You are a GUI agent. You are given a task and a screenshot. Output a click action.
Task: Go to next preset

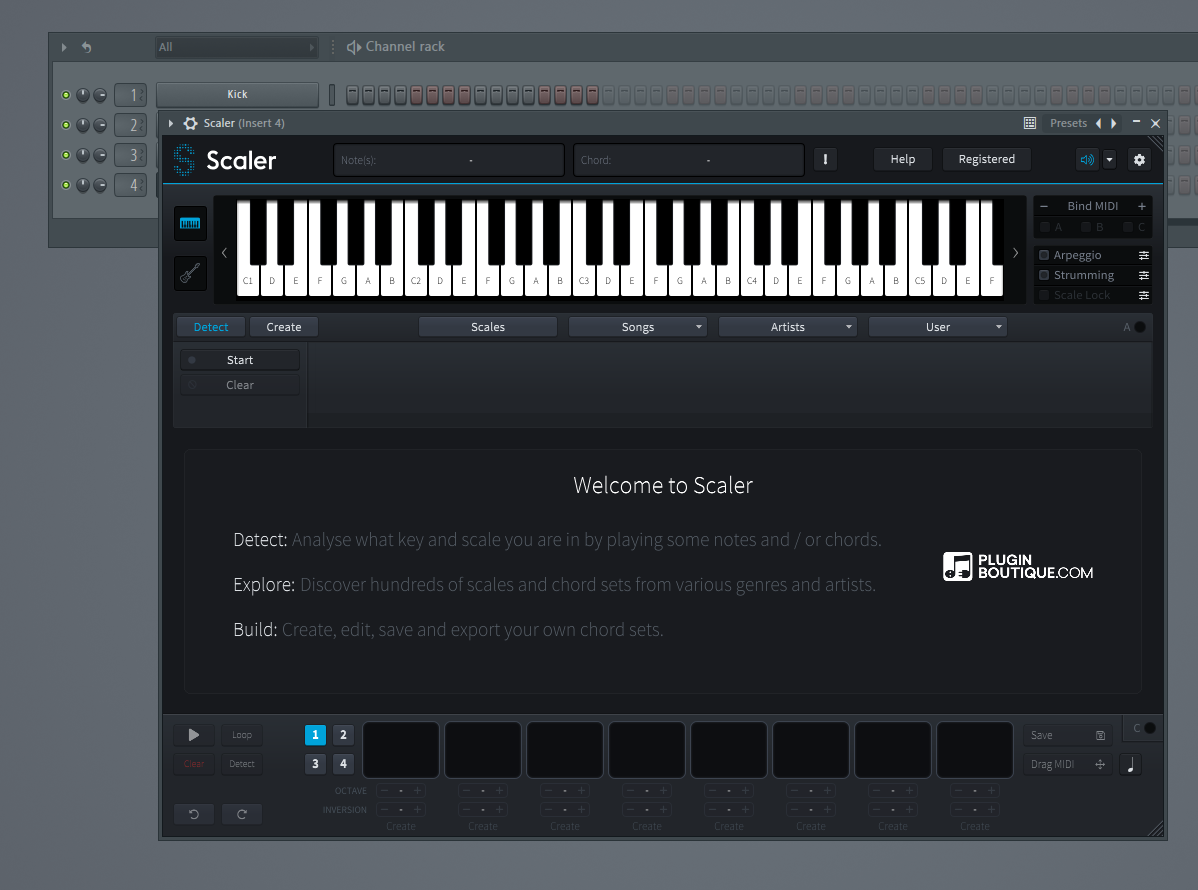(1114, 123)
